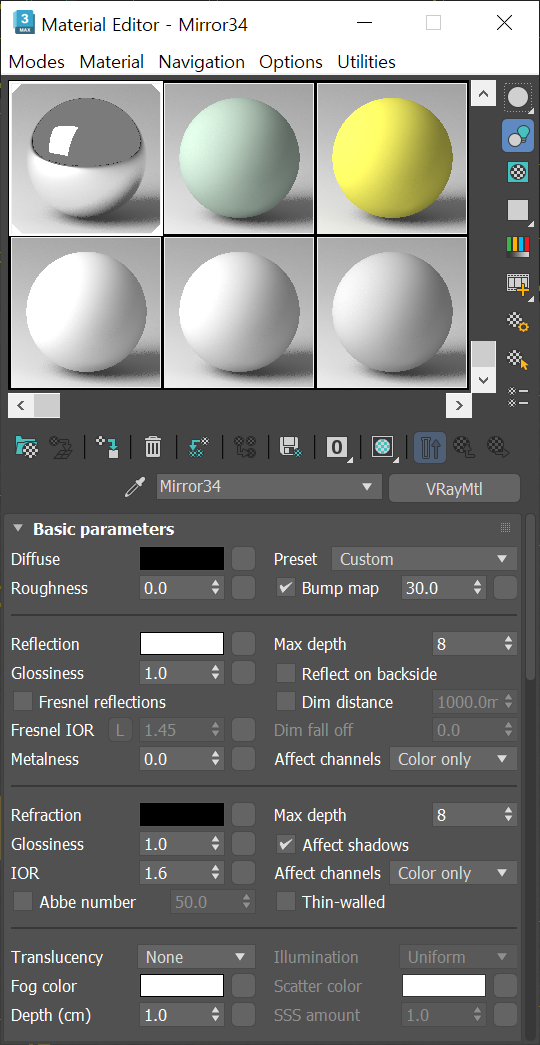Toggle the checkered Background icon
540x1045 pixels.
pyautogui.click(x=517, y=173)
